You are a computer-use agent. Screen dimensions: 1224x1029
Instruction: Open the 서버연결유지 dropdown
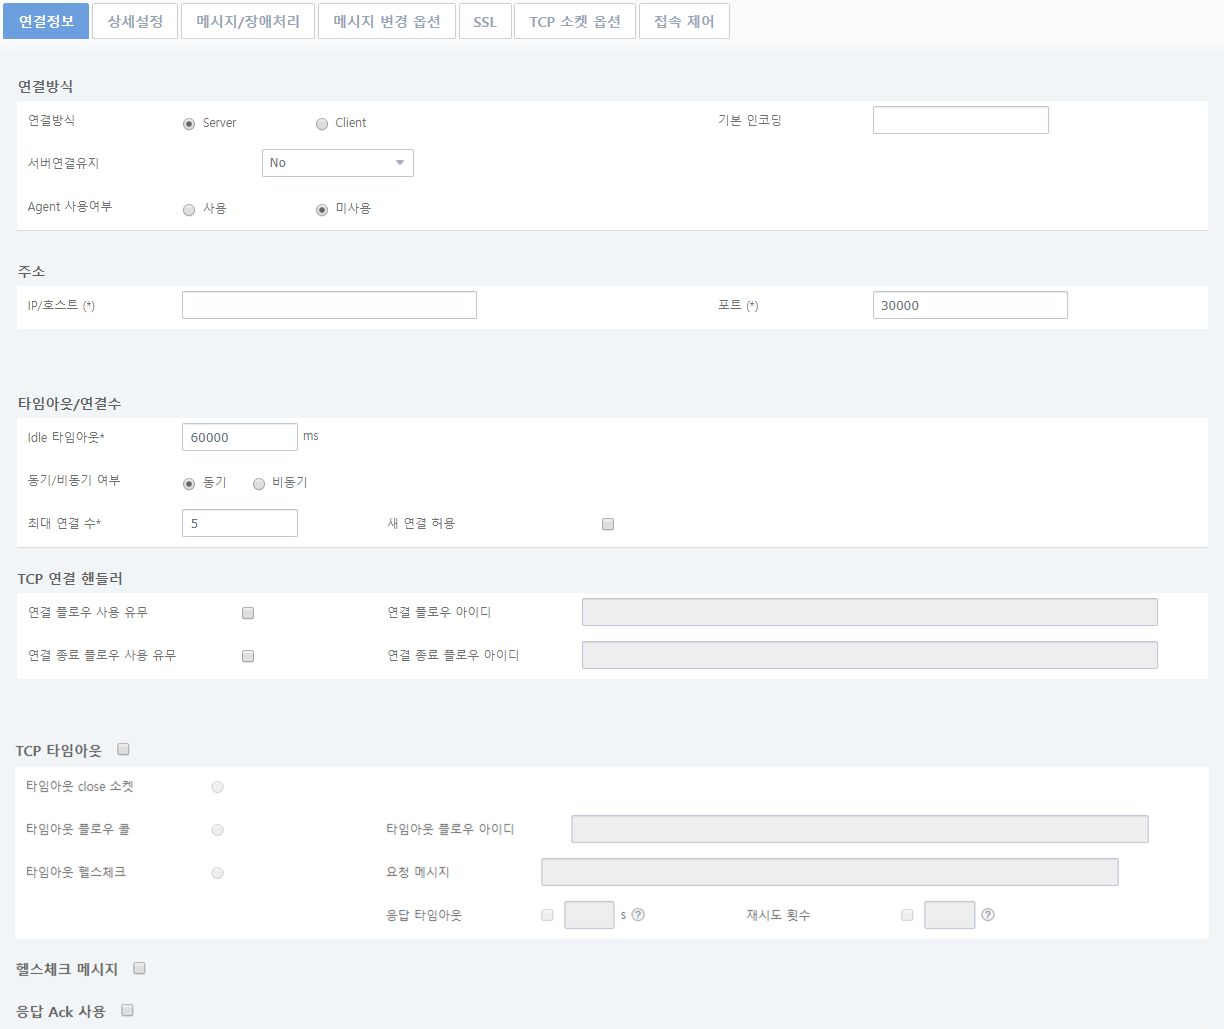click(337, 163)
